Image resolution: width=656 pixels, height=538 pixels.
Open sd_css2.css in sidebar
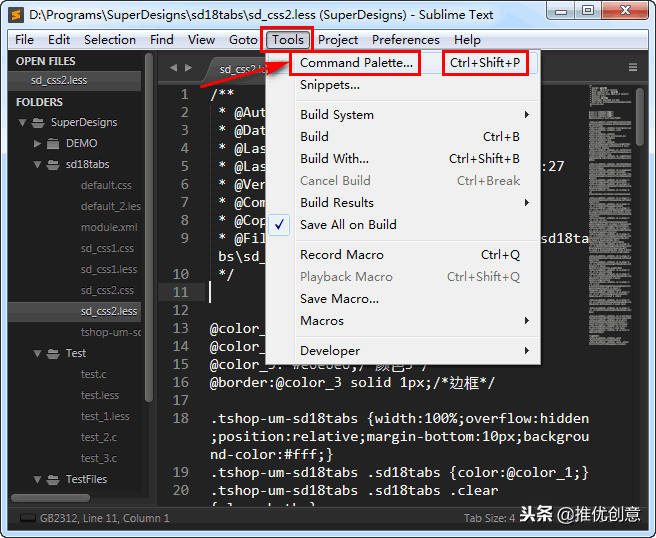[107, 290]
